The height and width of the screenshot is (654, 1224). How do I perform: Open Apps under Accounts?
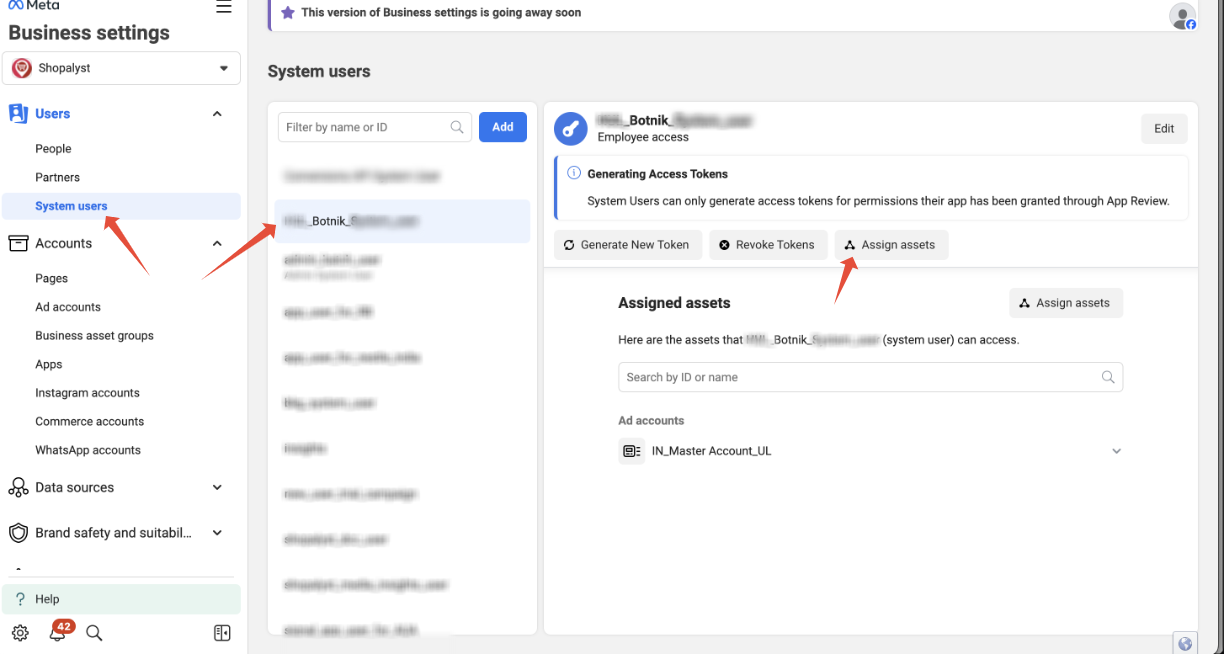pos(48,365)
